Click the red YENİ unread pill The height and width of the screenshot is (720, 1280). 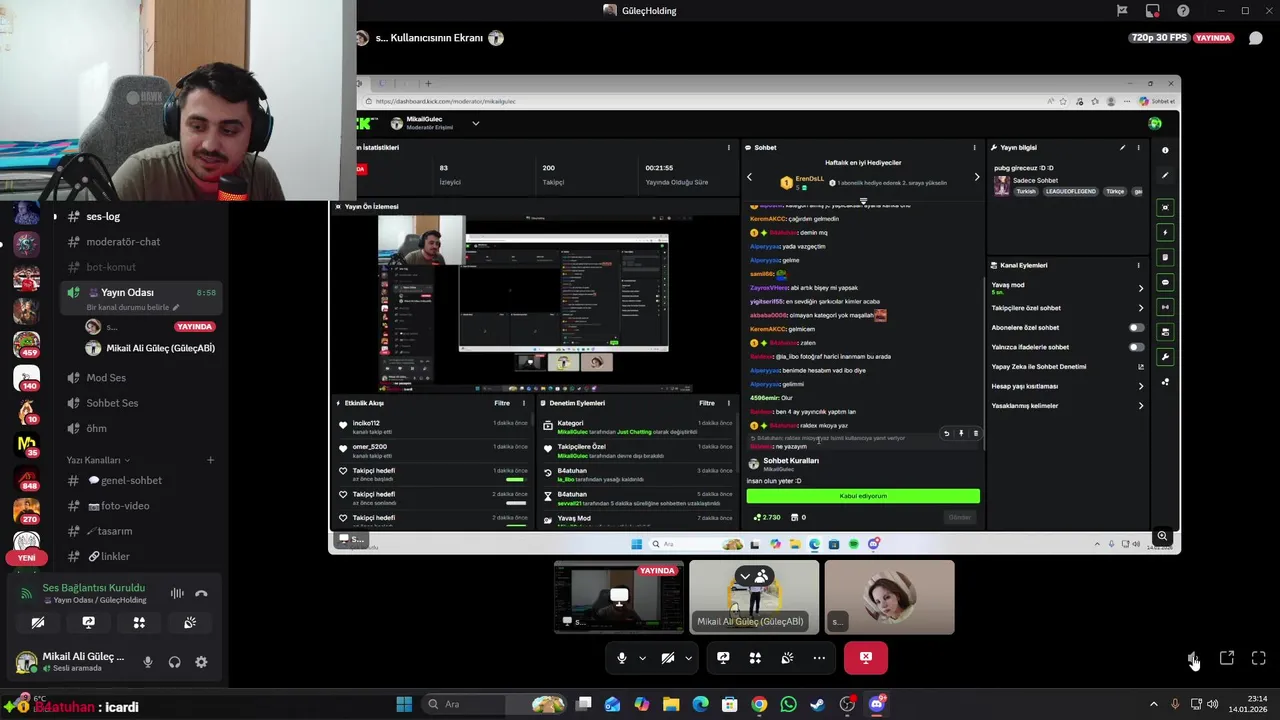[27, 558]
